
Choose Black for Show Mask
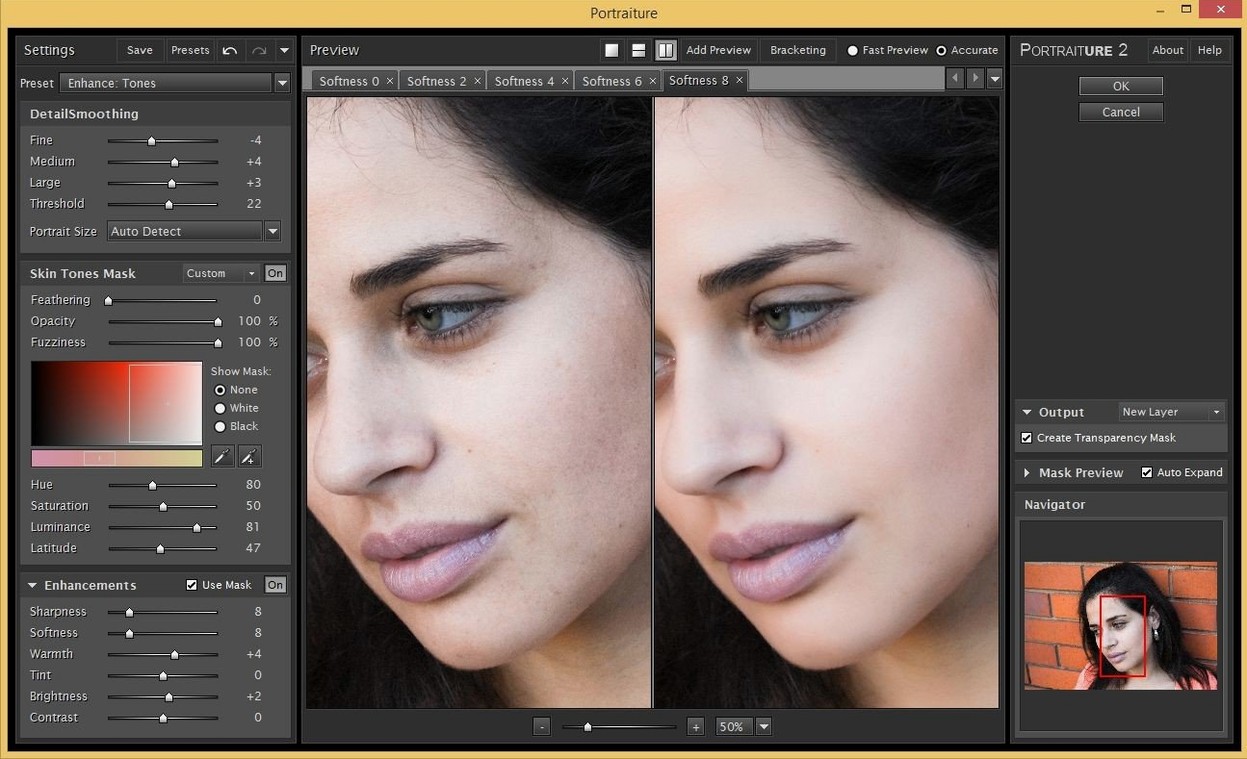[220, 426]
